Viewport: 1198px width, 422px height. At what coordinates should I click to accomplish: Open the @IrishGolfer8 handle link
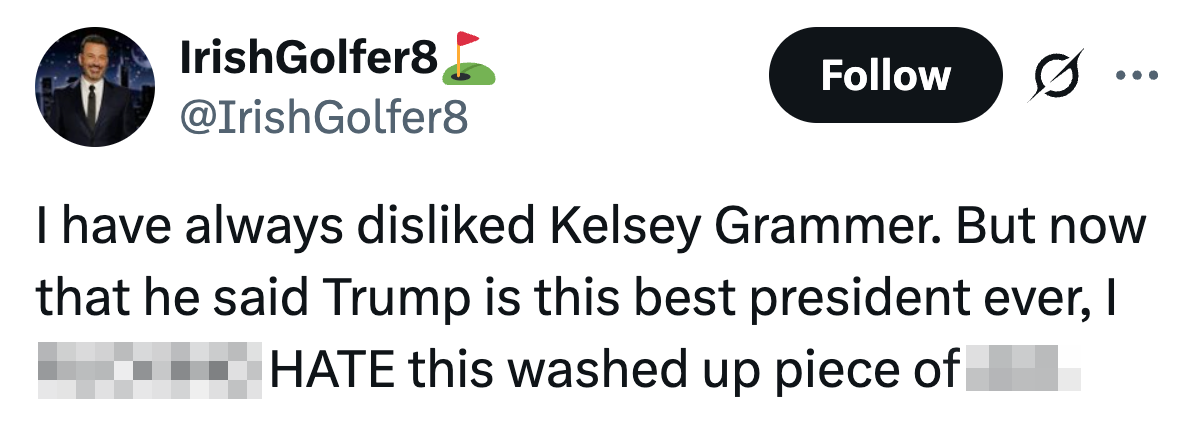tap(323, 120)
